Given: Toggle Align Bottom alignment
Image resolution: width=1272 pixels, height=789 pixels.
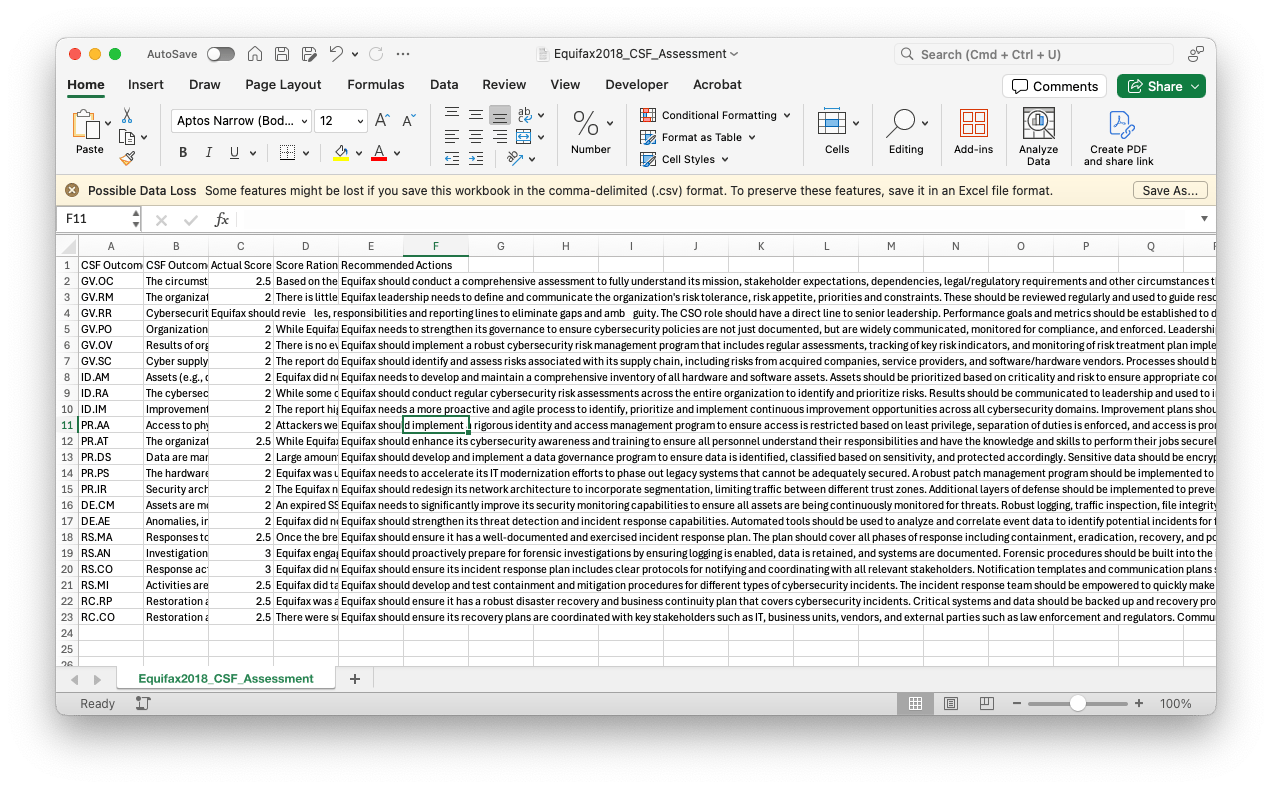Looking at the screenshot, I should pos(500,115).
